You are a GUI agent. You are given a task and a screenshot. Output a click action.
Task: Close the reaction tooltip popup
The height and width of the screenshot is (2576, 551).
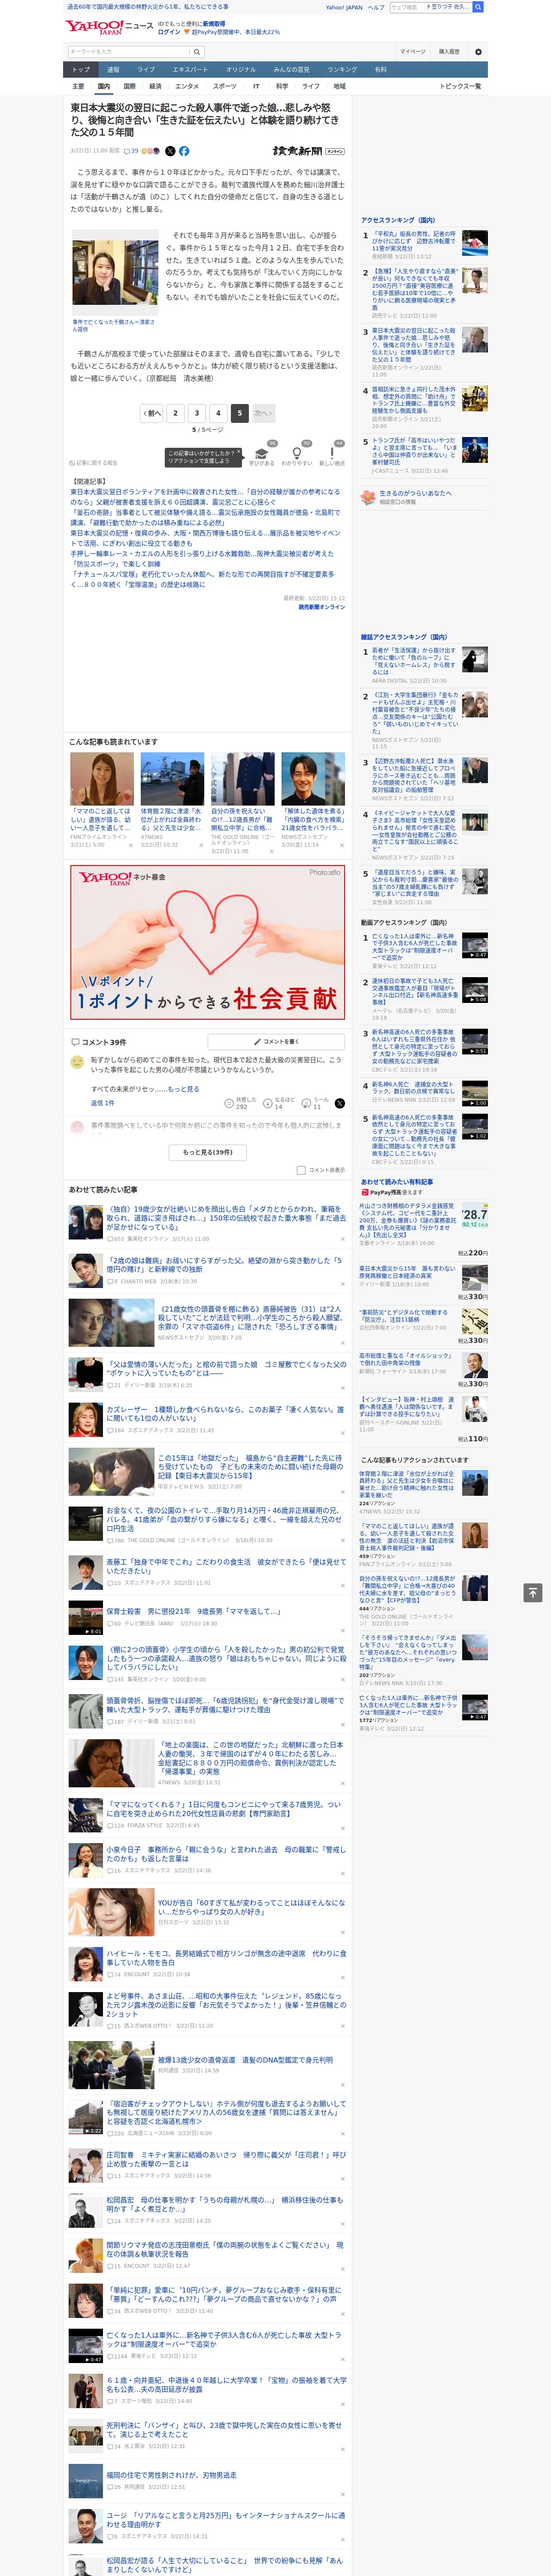[239, 452]
